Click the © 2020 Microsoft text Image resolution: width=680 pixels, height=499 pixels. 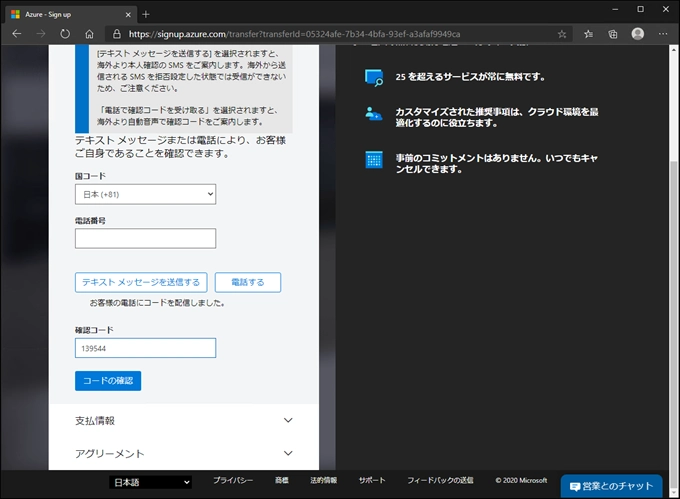pyautogui.click(x=521, y=480)
